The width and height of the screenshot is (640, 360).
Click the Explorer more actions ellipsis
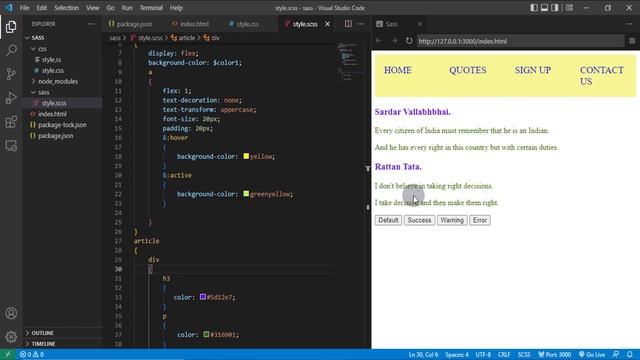tap(91, 24)
